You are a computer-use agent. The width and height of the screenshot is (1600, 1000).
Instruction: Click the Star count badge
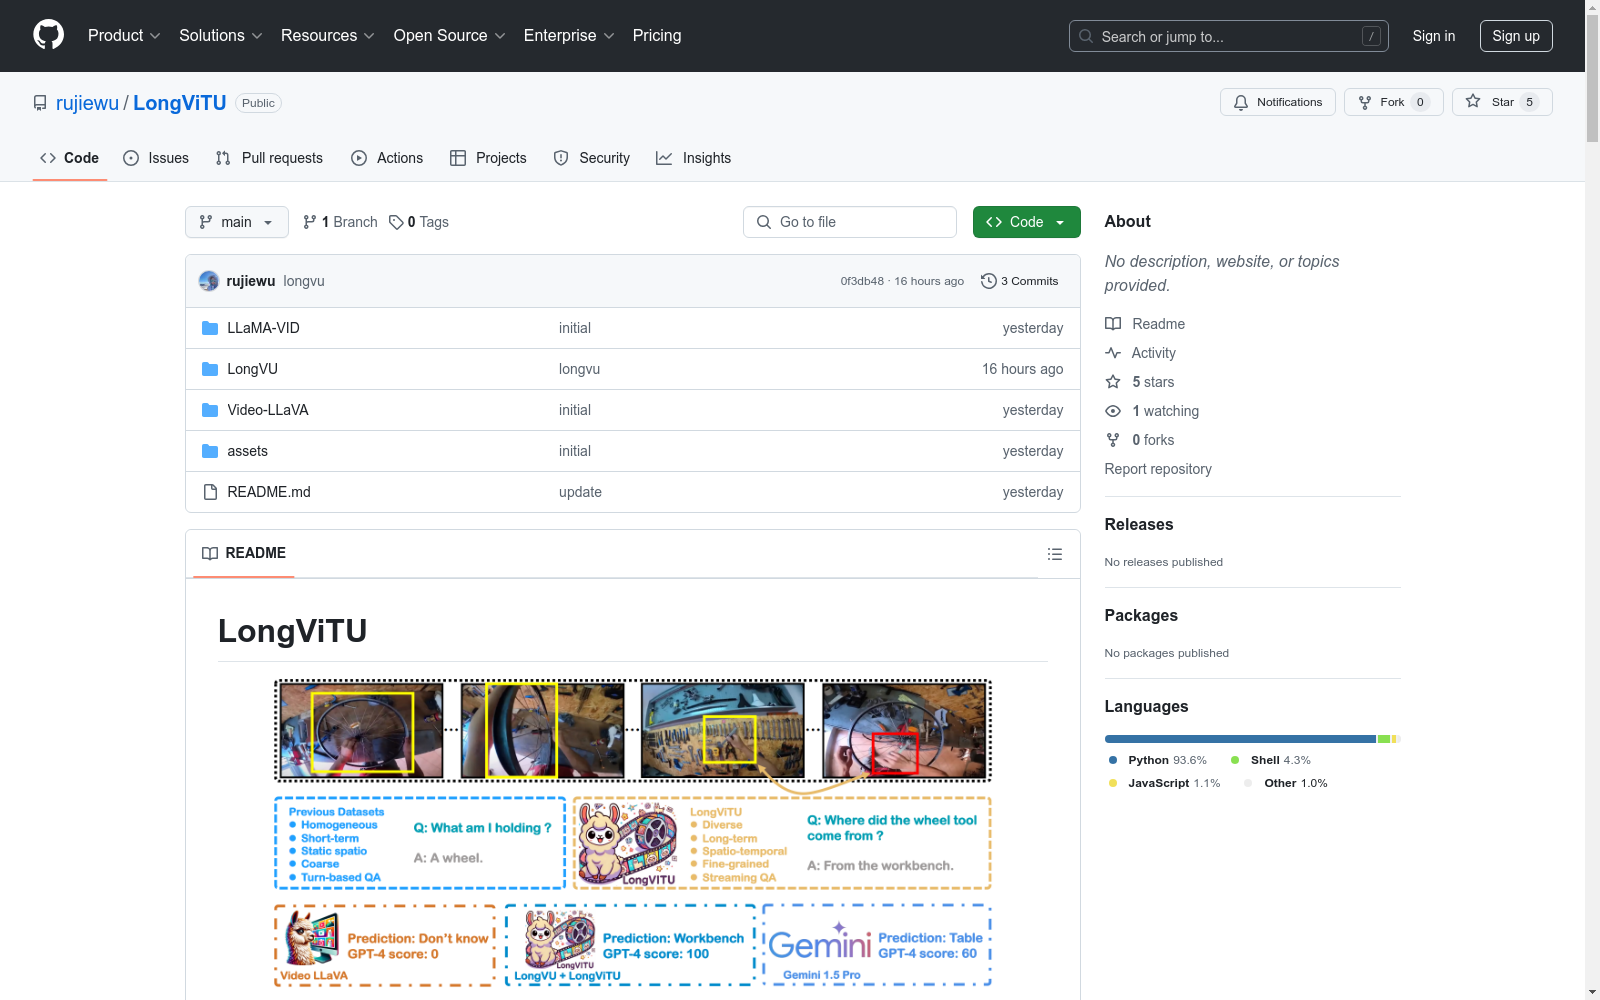pos(1529,102)
